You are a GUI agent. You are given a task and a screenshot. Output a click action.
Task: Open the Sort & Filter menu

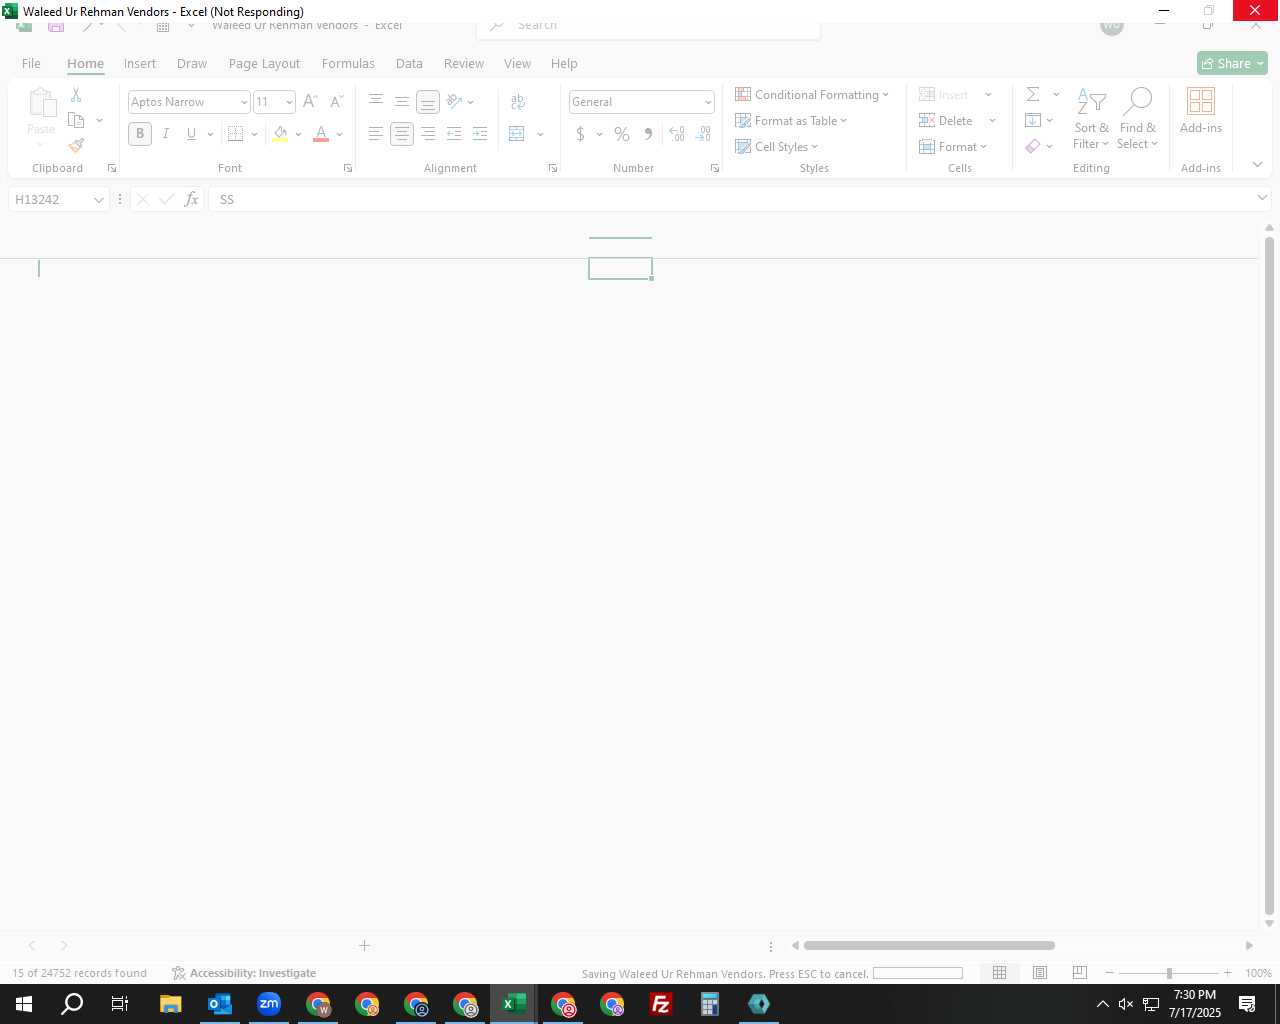(1091, 119)
